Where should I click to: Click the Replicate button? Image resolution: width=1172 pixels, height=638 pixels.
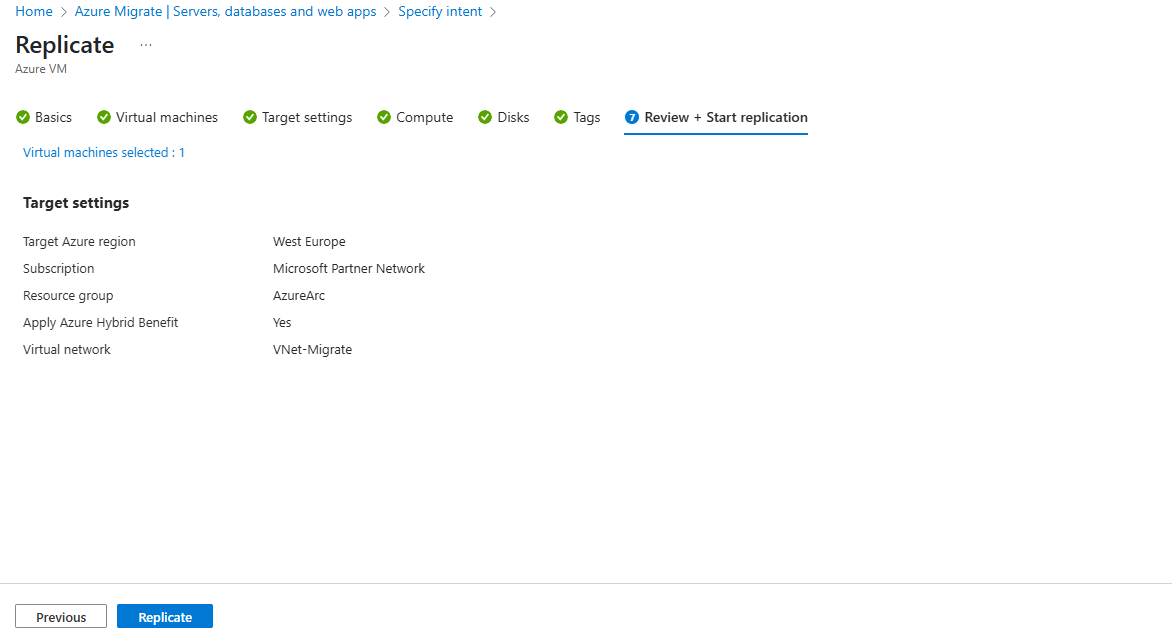[164, 616]
